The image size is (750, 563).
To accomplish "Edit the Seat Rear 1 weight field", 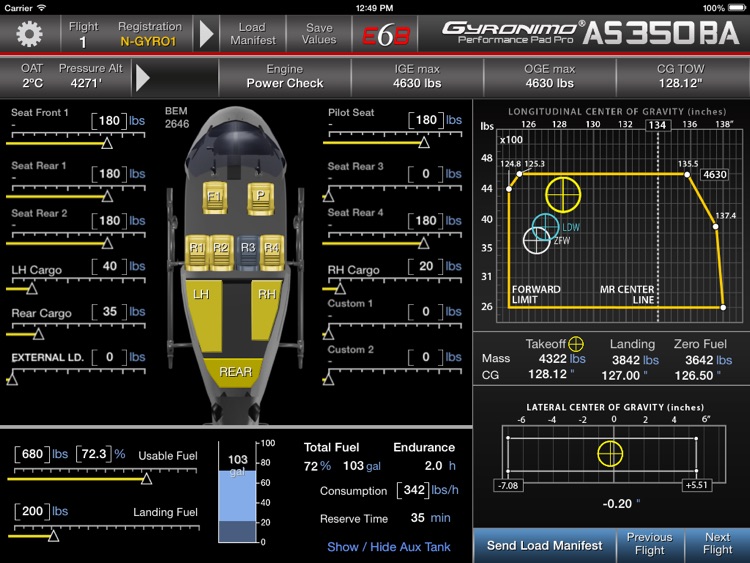I will [109, 174].
